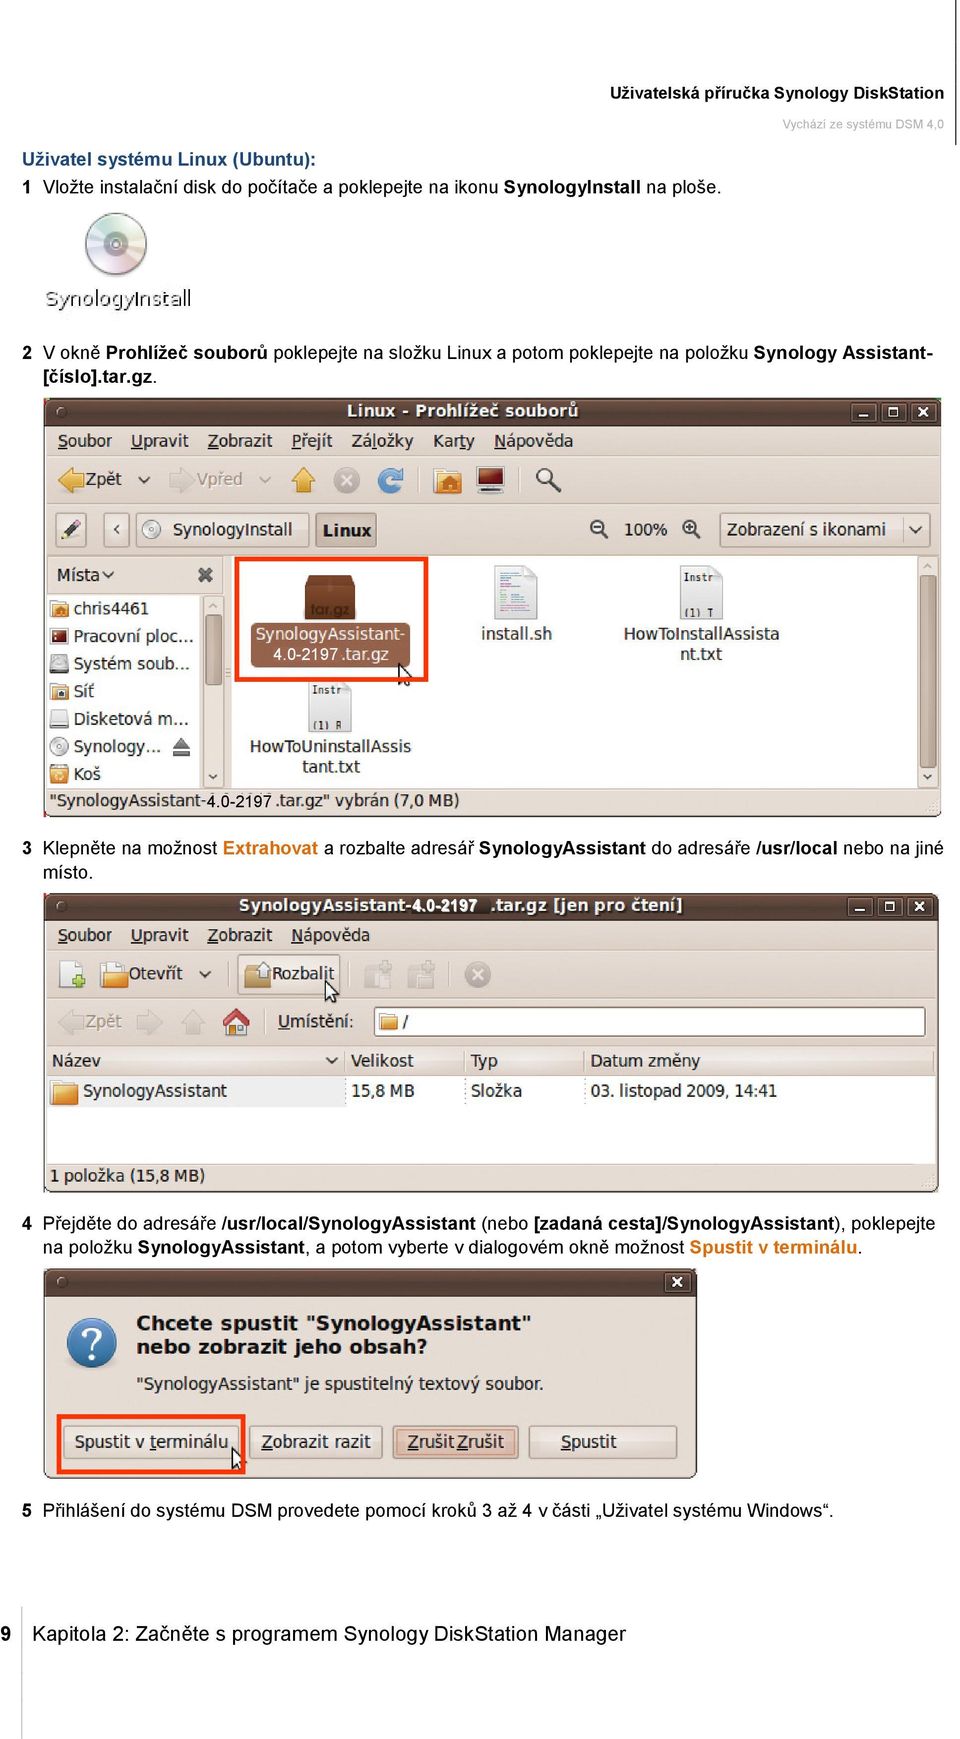Open Pracovní plocha in the places sidebar
Screen dimensions: 960x1739
pyautogui.click(x=121, y=636)
